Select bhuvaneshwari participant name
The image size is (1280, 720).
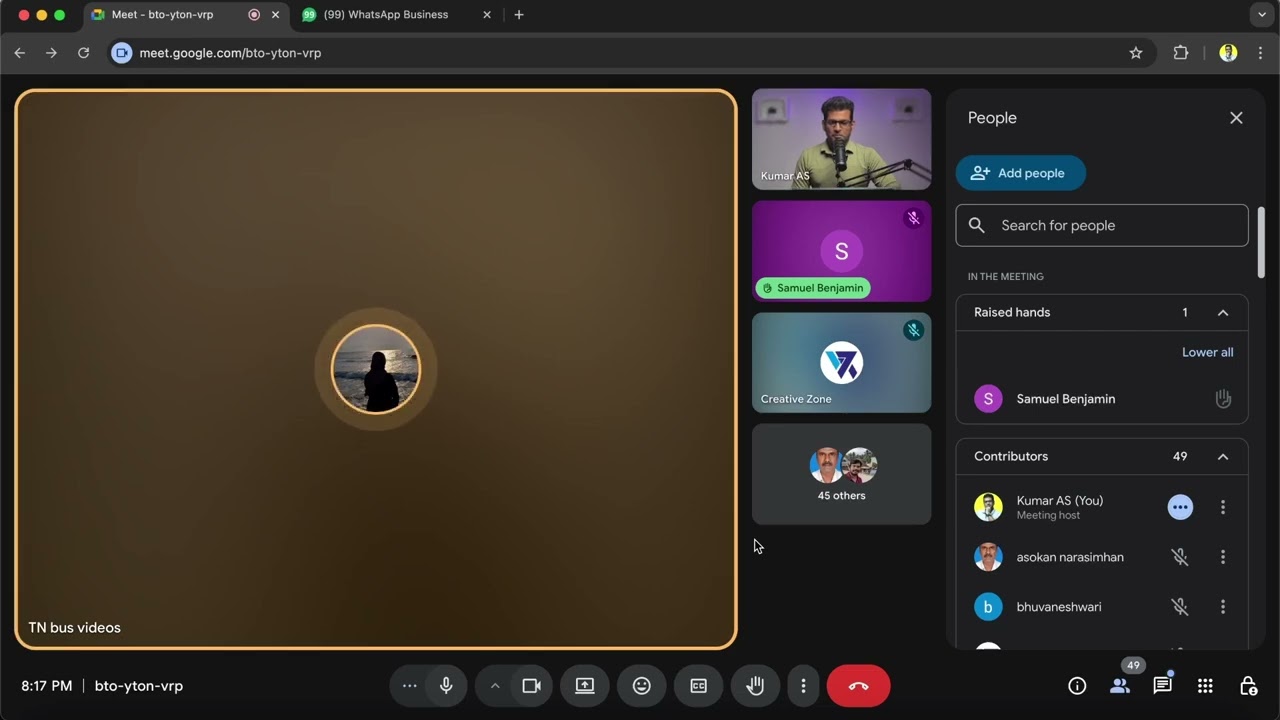[1058, 607]
